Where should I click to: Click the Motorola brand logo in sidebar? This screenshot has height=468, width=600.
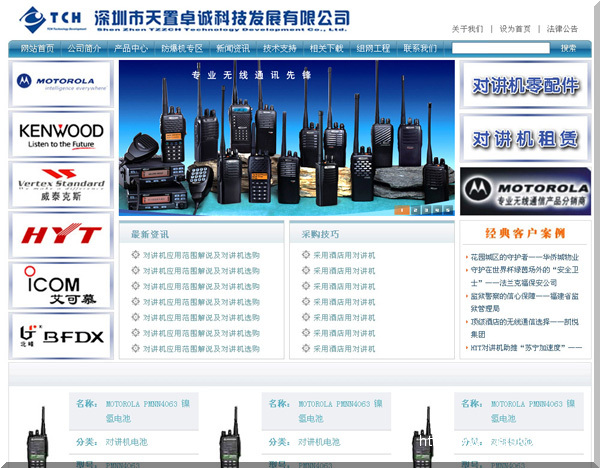pyautogui.click(x=63, y=83)
